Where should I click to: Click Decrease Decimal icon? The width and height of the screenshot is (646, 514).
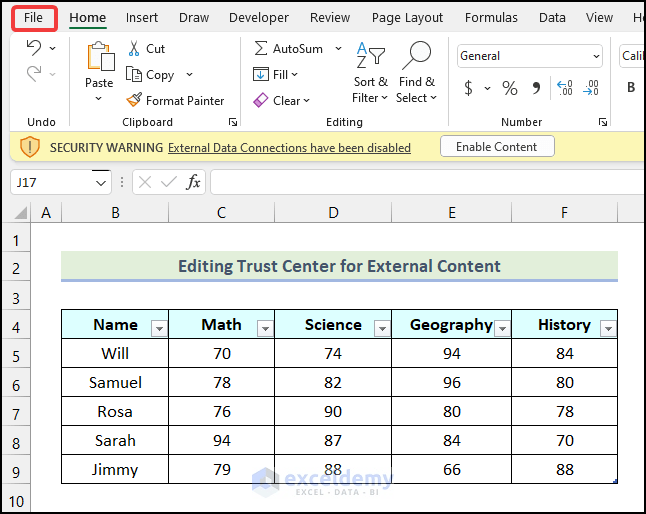pos(591,88)
